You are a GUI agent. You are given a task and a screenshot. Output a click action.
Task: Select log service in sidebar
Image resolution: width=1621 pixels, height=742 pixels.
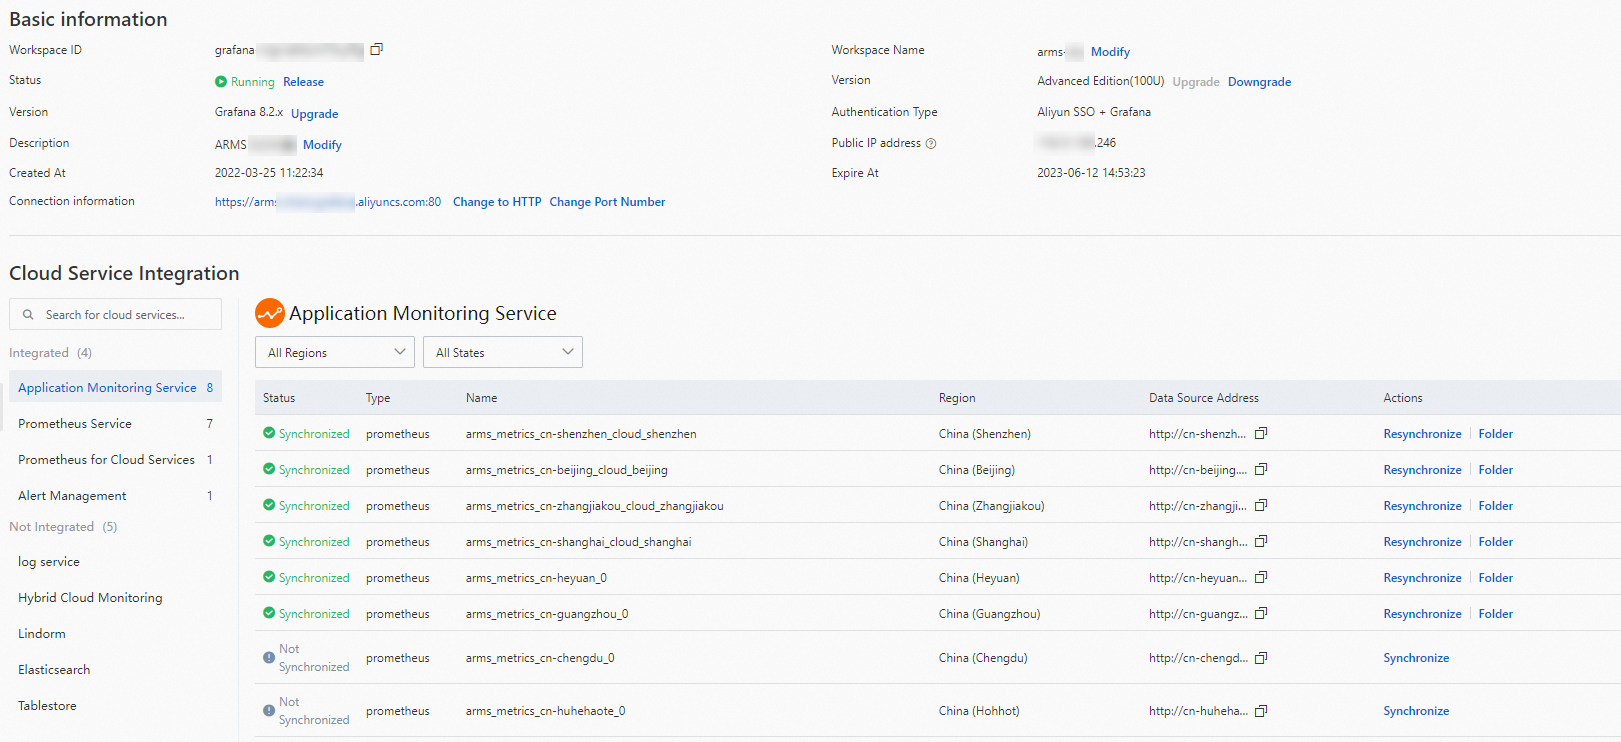point(49,562)
